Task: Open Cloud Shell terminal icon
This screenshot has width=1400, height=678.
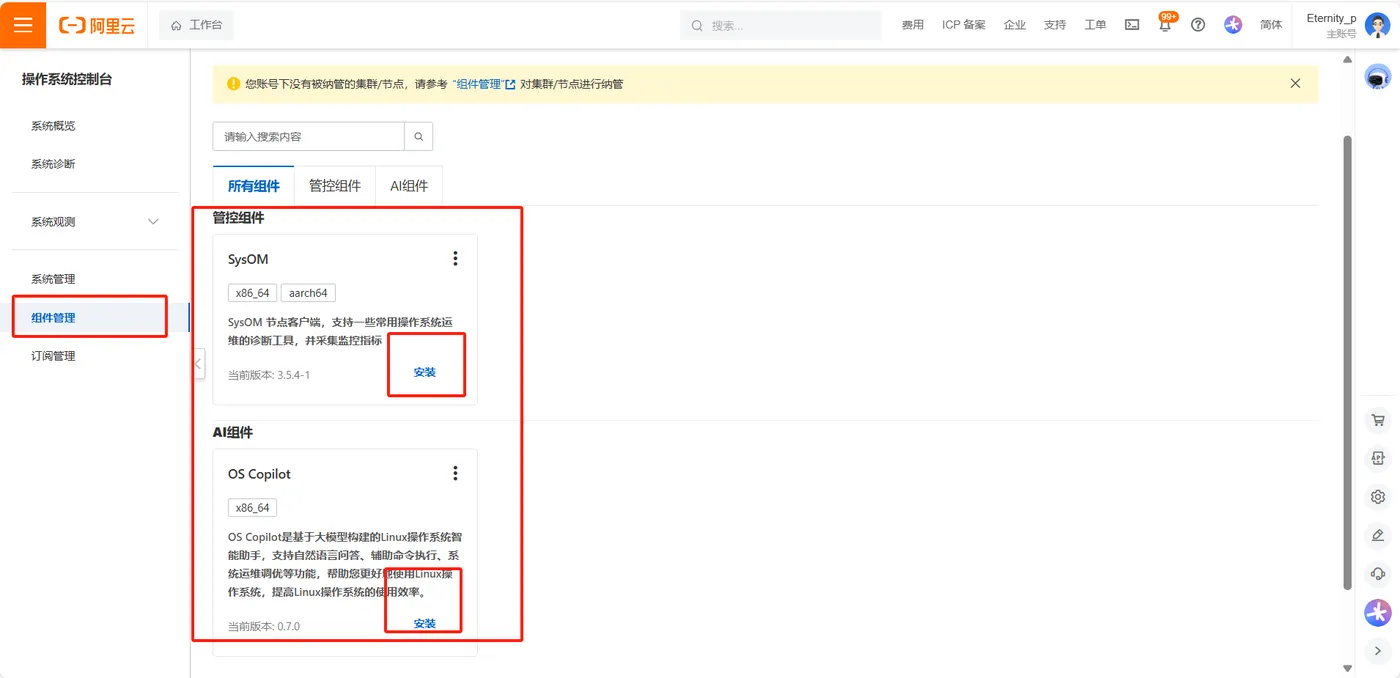Action: (1132, 25)
